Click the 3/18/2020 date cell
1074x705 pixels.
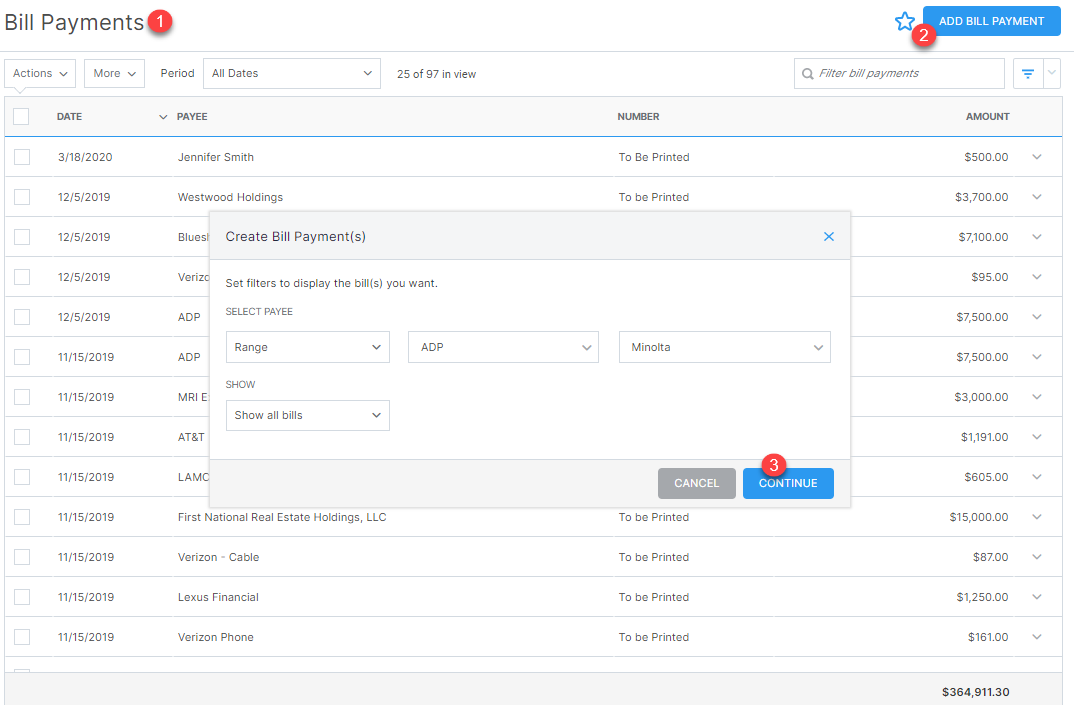click(85, 157)
